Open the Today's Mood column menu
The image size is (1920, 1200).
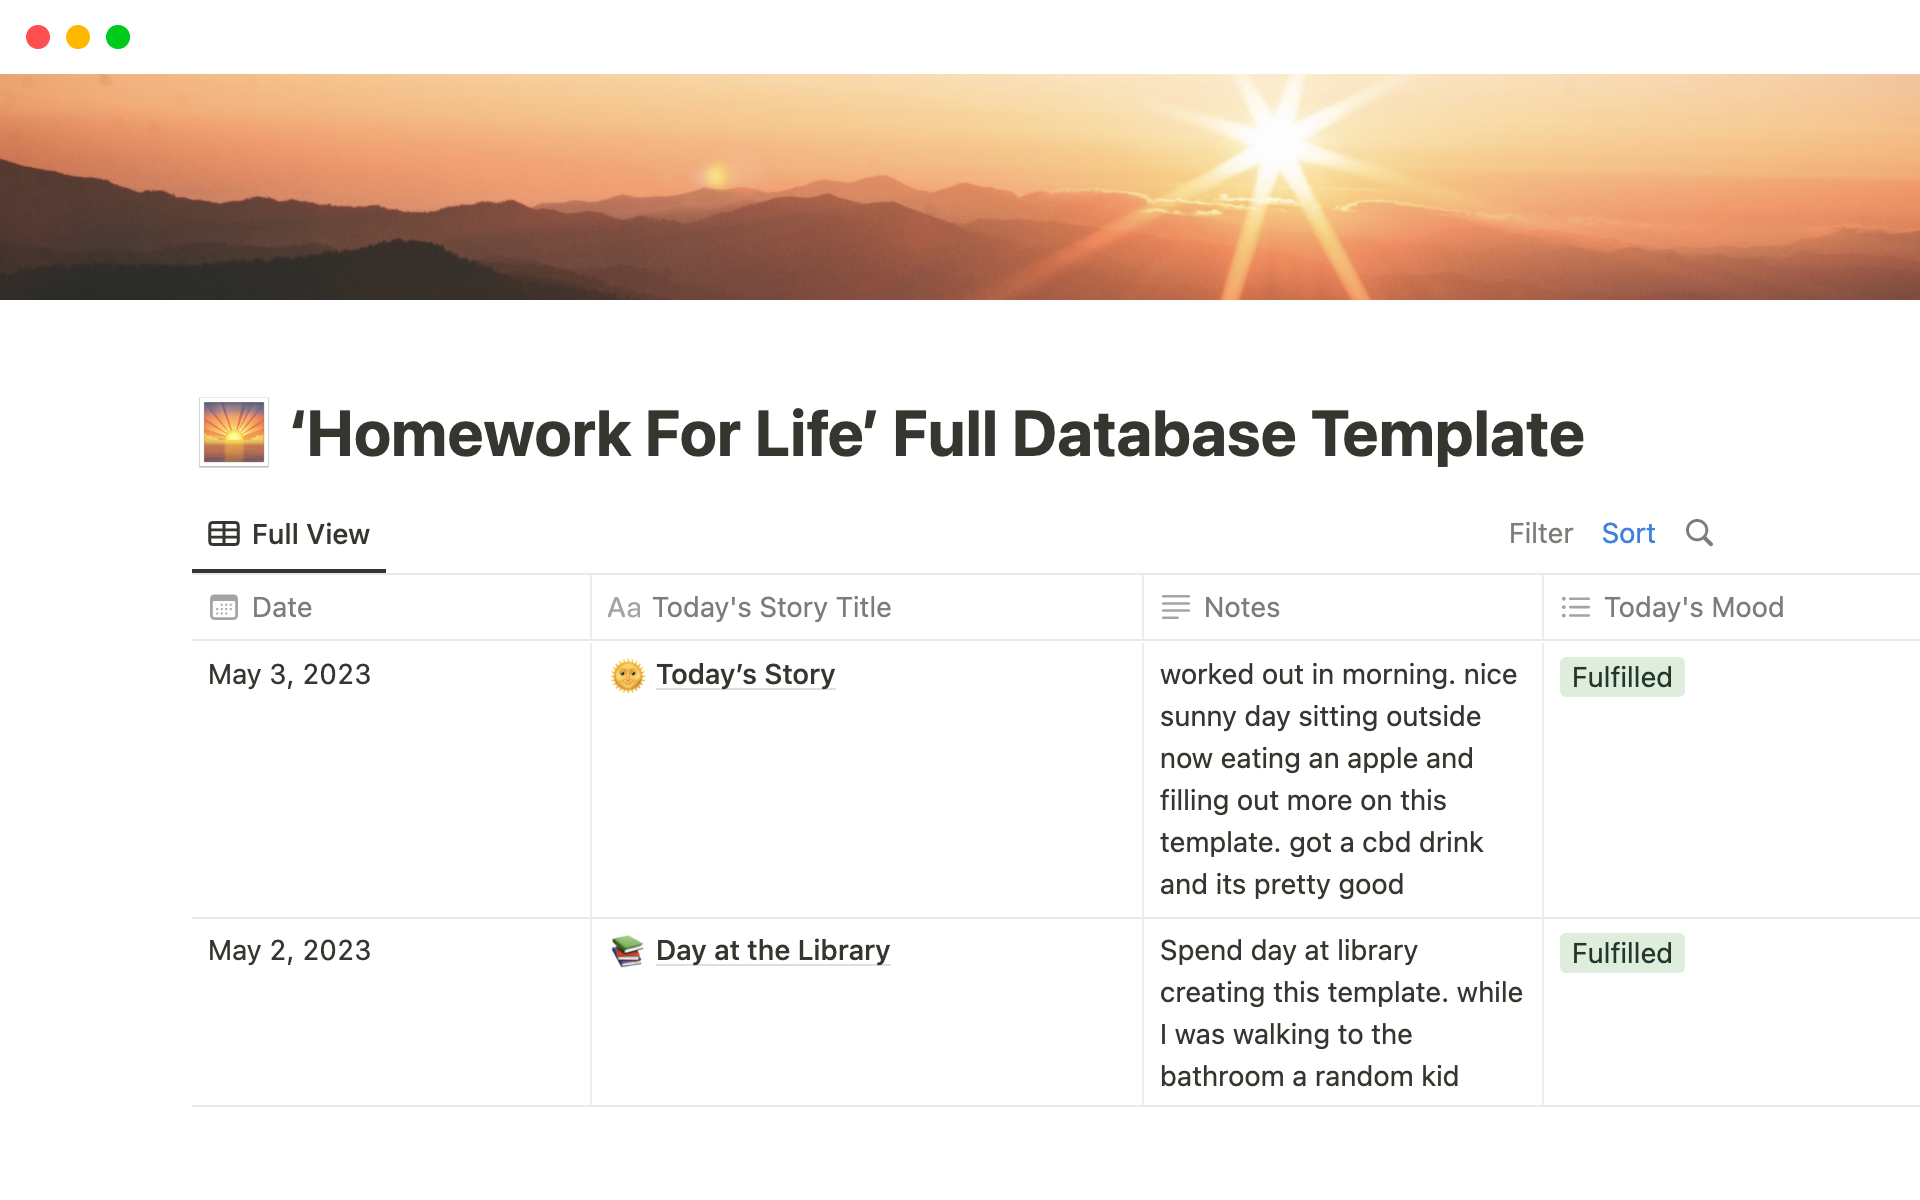1693,607
